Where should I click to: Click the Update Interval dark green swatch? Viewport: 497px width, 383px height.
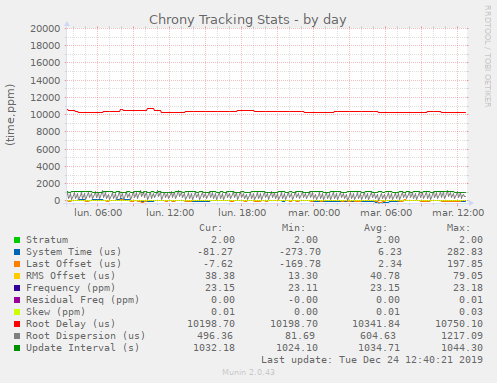[17, 348]
